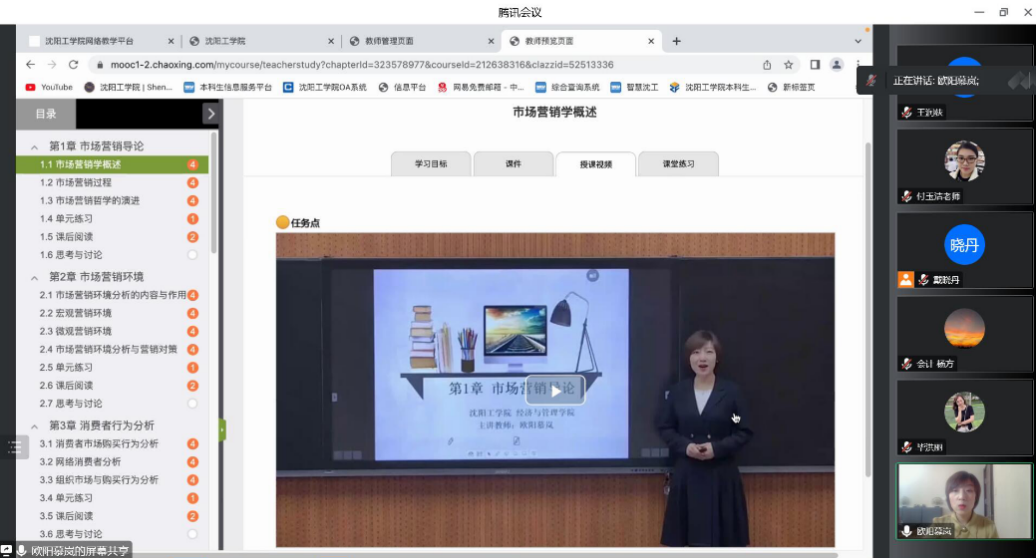Viewport: 1036px width, 558px height.
Task: Play the lecture video
Action: [x=556, y=391]
